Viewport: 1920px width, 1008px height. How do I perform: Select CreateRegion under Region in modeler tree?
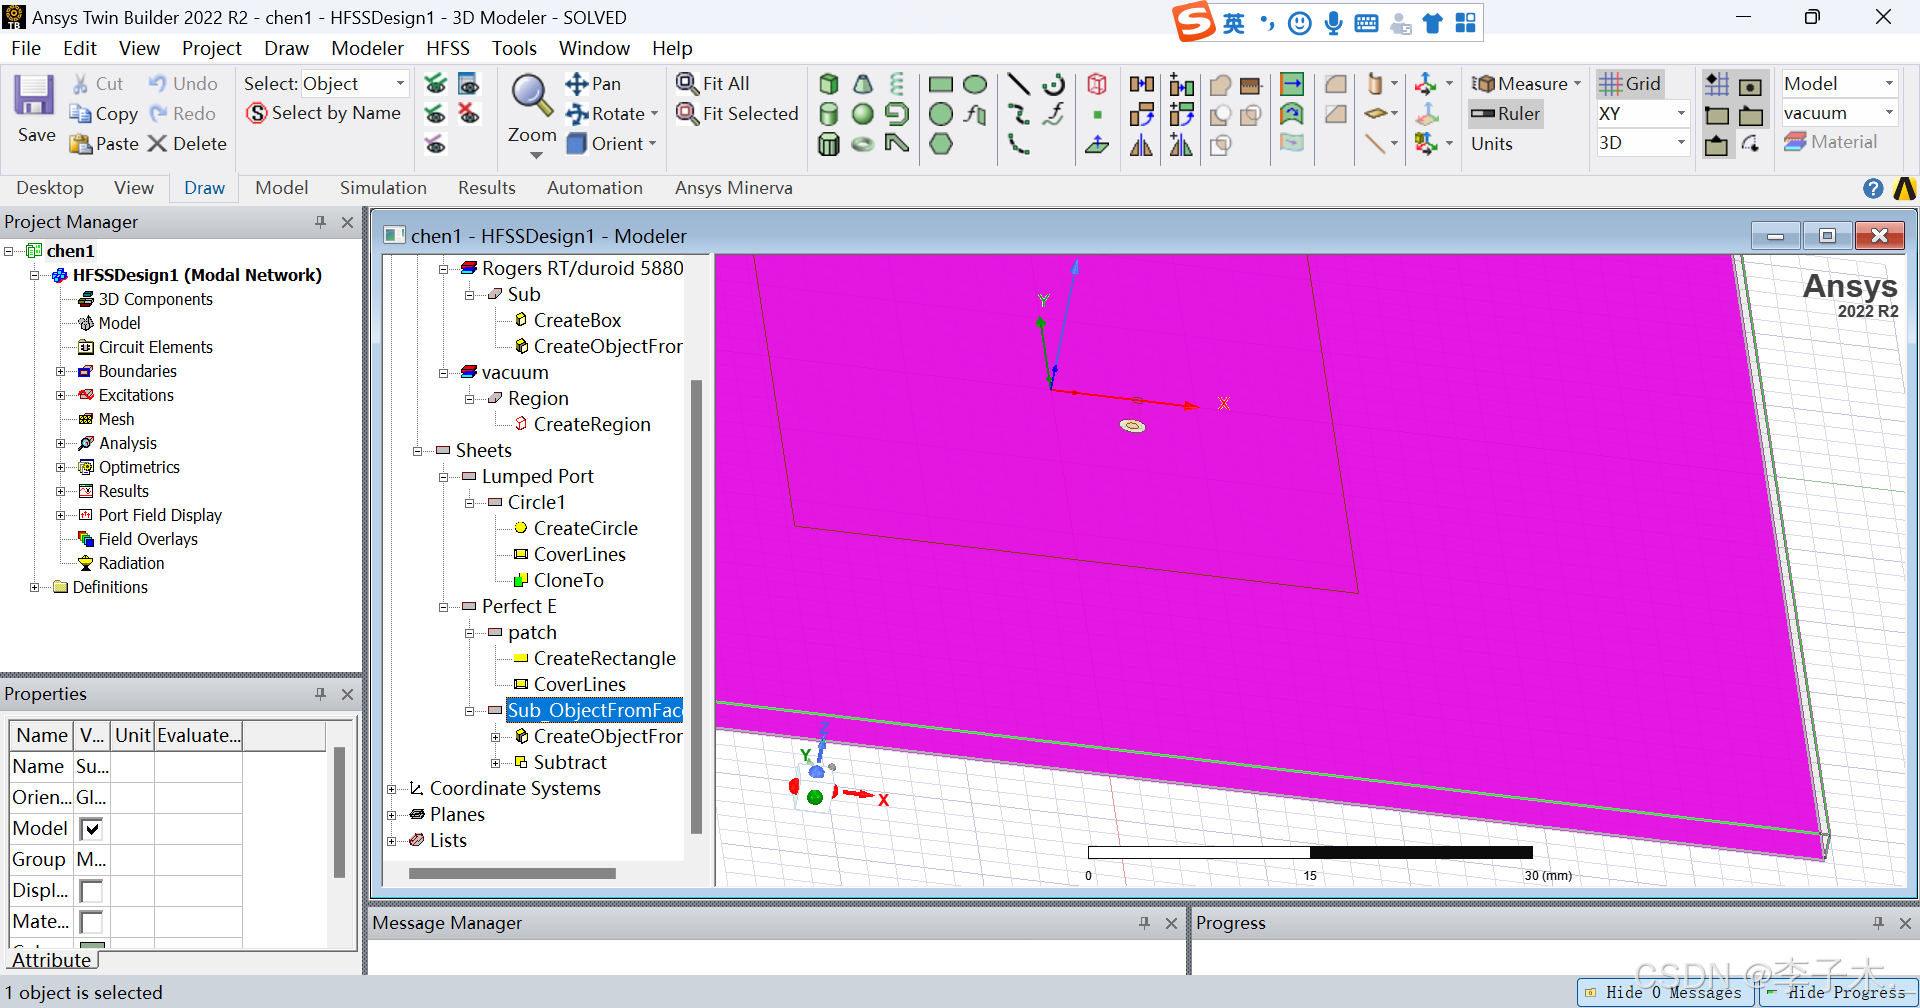(x=592, y=425)
